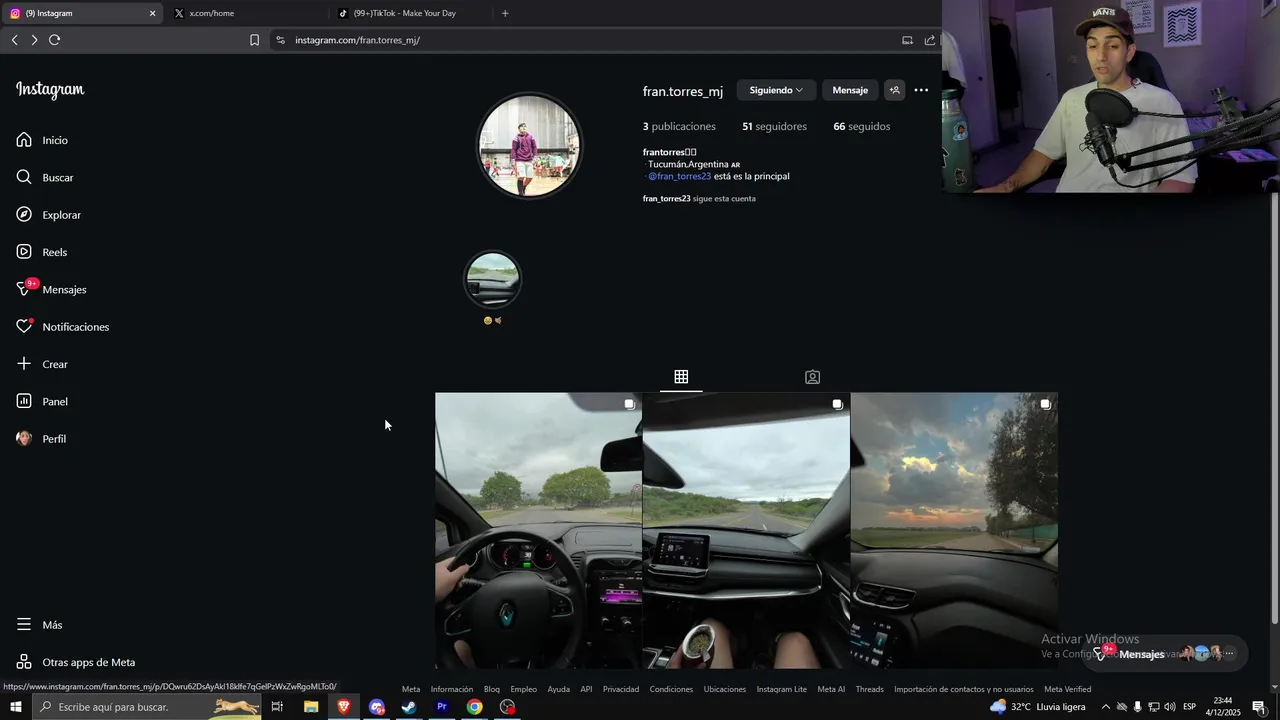Open Premiere Pro from taskbar
The width and height of the screenshot is (1280, 720).
pos(442,707)
